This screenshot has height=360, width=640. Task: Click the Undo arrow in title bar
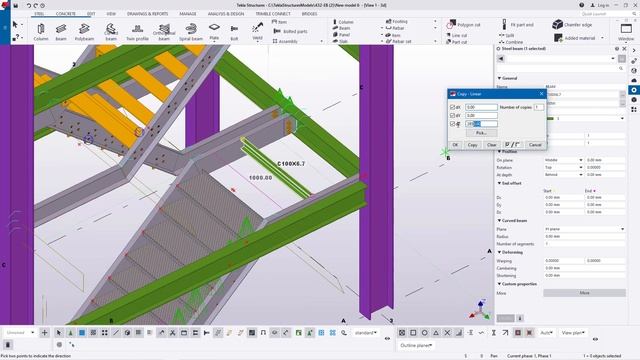pos(29,5)
